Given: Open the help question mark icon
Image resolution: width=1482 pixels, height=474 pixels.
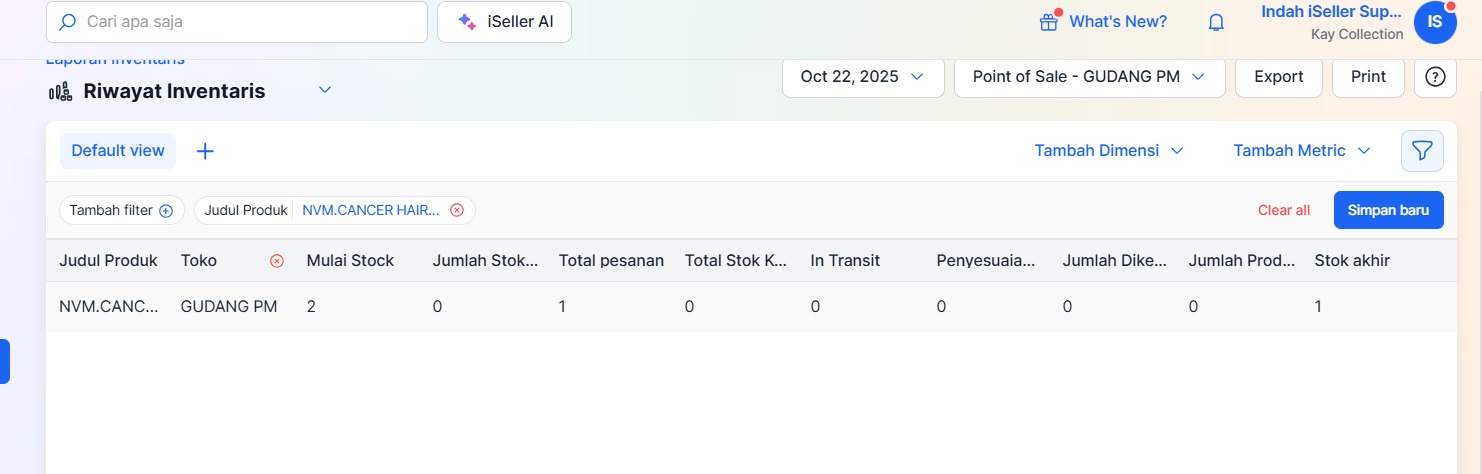Looking at the screenshot, I should (1435, 77).
